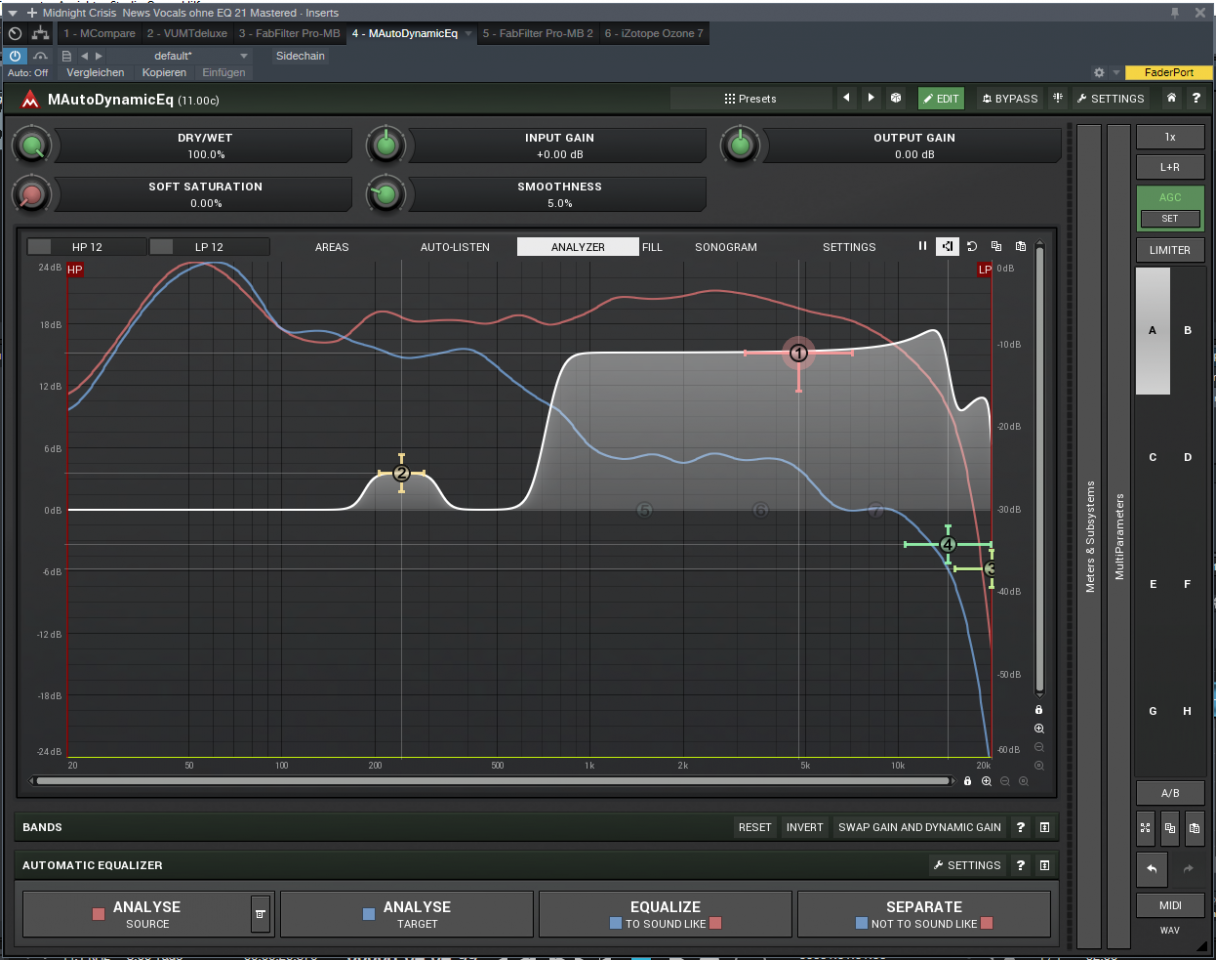Copy the equalizer graph settings

(x=996, y=246)
